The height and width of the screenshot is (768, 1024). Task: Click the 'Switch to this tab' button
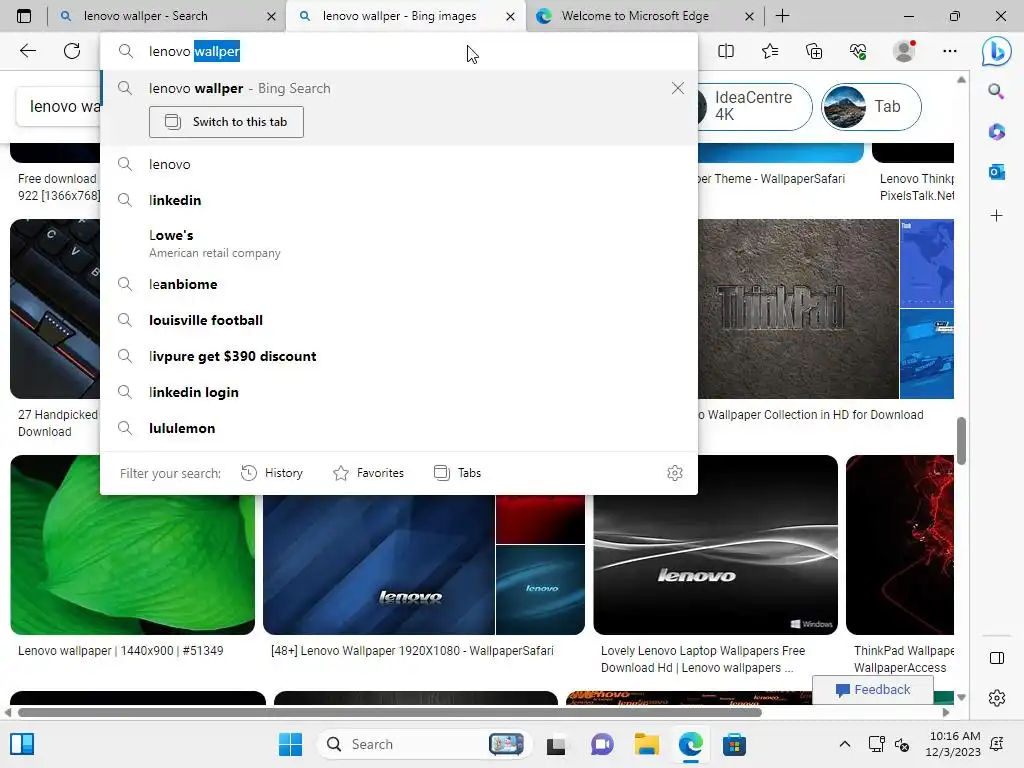click(226, 122)
